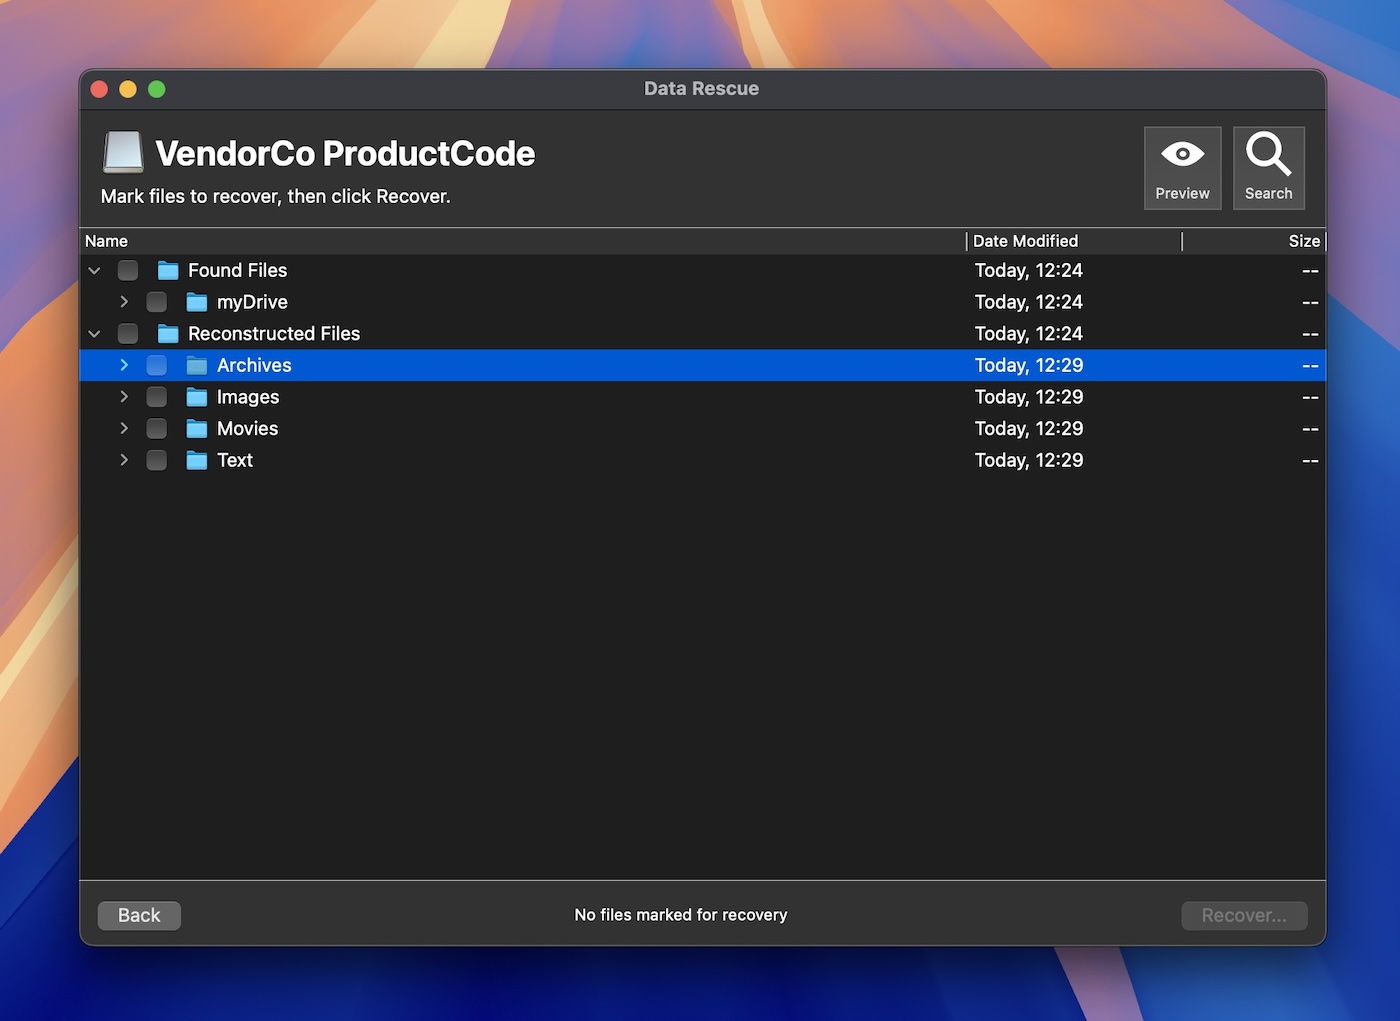1400x1021 pixels.
Task: Open the Preview panel
Action: point(1182,167)
